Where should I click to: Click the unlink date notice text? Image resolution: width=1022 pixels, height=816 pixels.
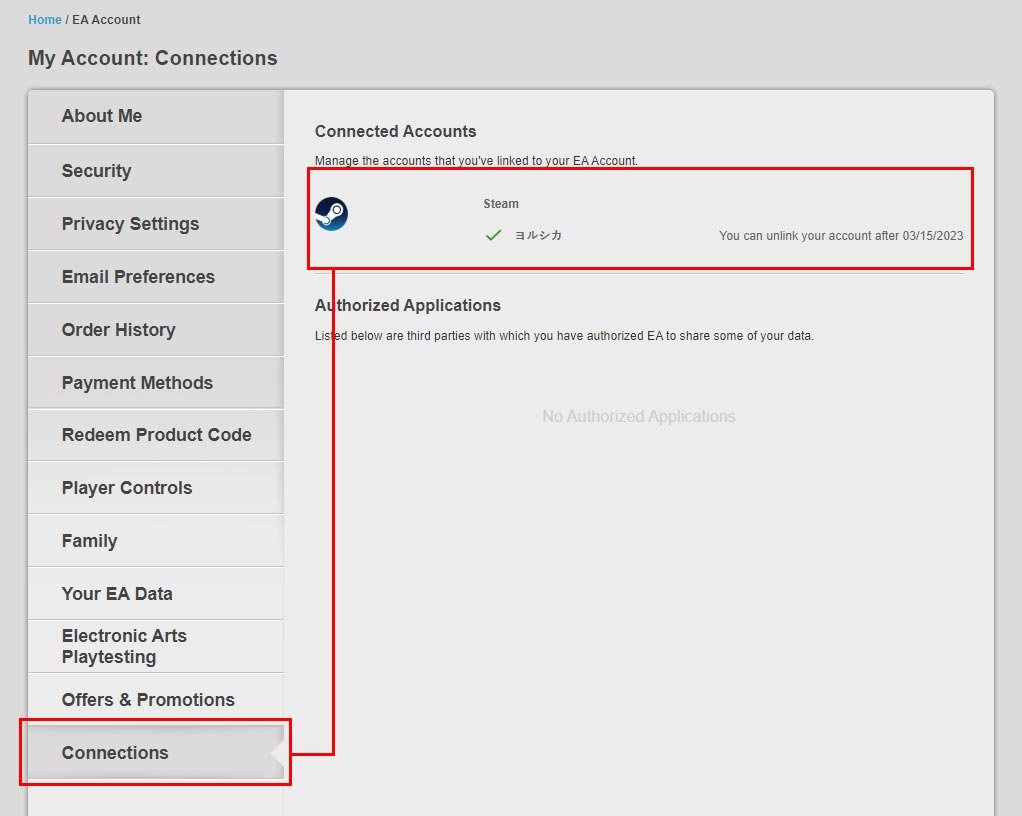click(x=841, y=235)
